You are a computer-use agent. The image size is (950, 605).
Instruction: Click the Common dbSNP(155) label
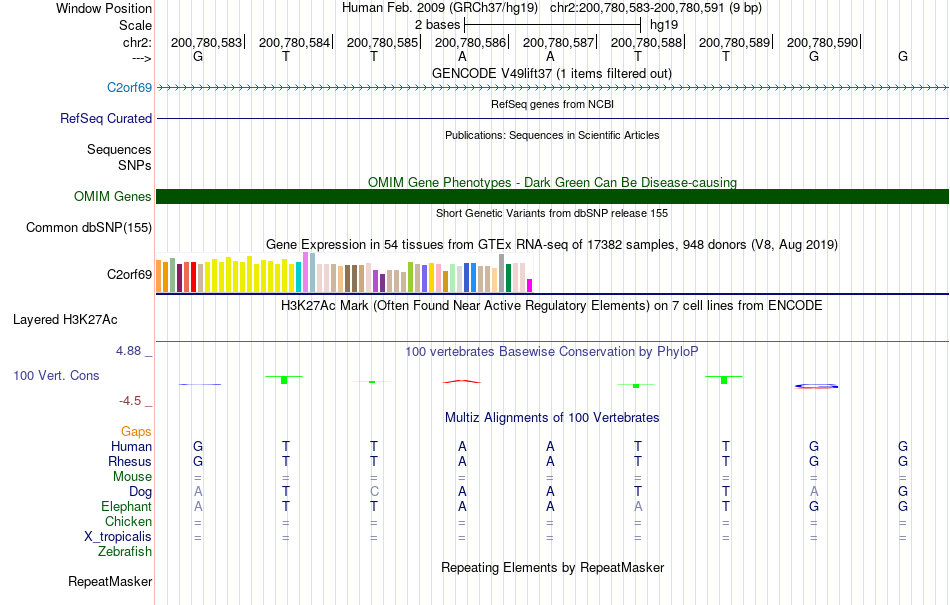(x=88, y=228)
